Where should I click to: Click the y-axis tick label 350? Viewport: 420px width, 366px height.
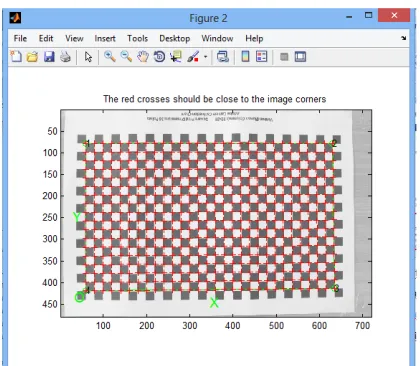50,261
